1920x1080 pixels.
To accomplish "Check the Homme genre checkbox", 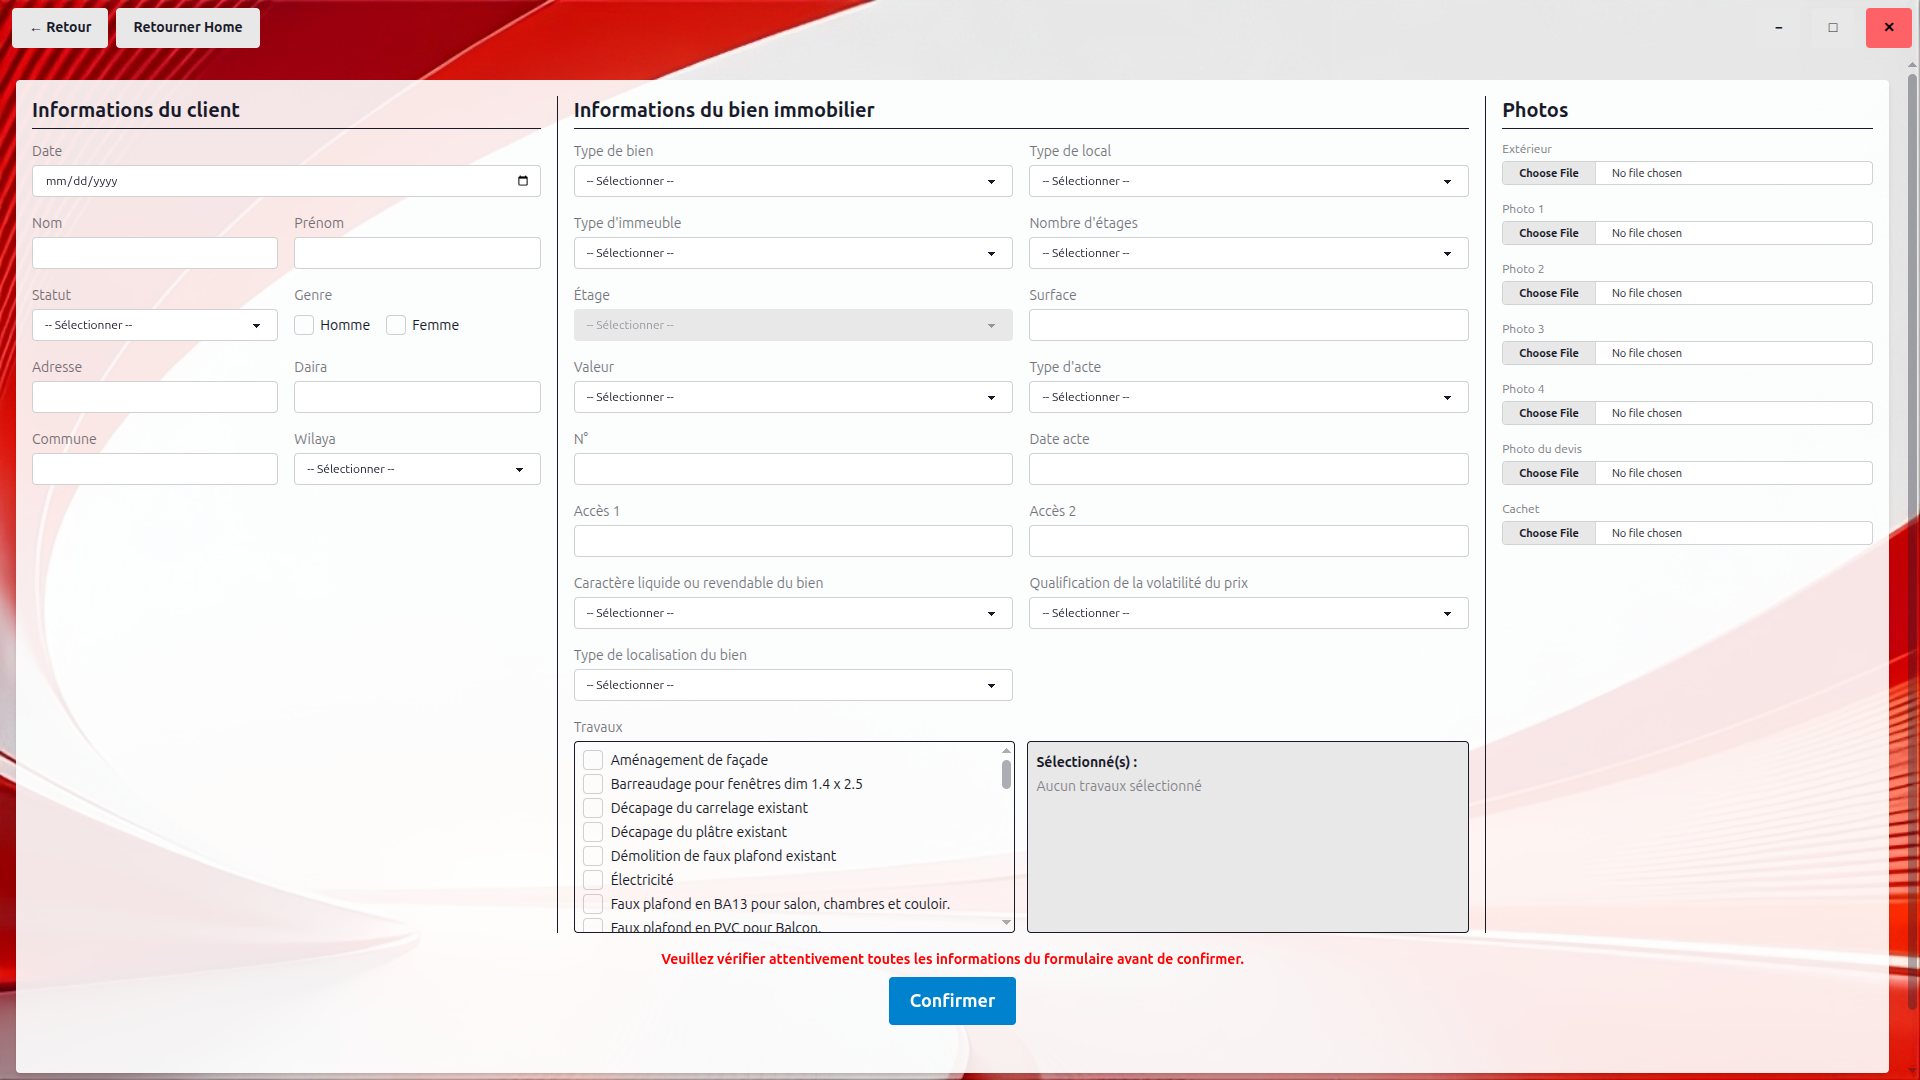I will pos(304,325).
